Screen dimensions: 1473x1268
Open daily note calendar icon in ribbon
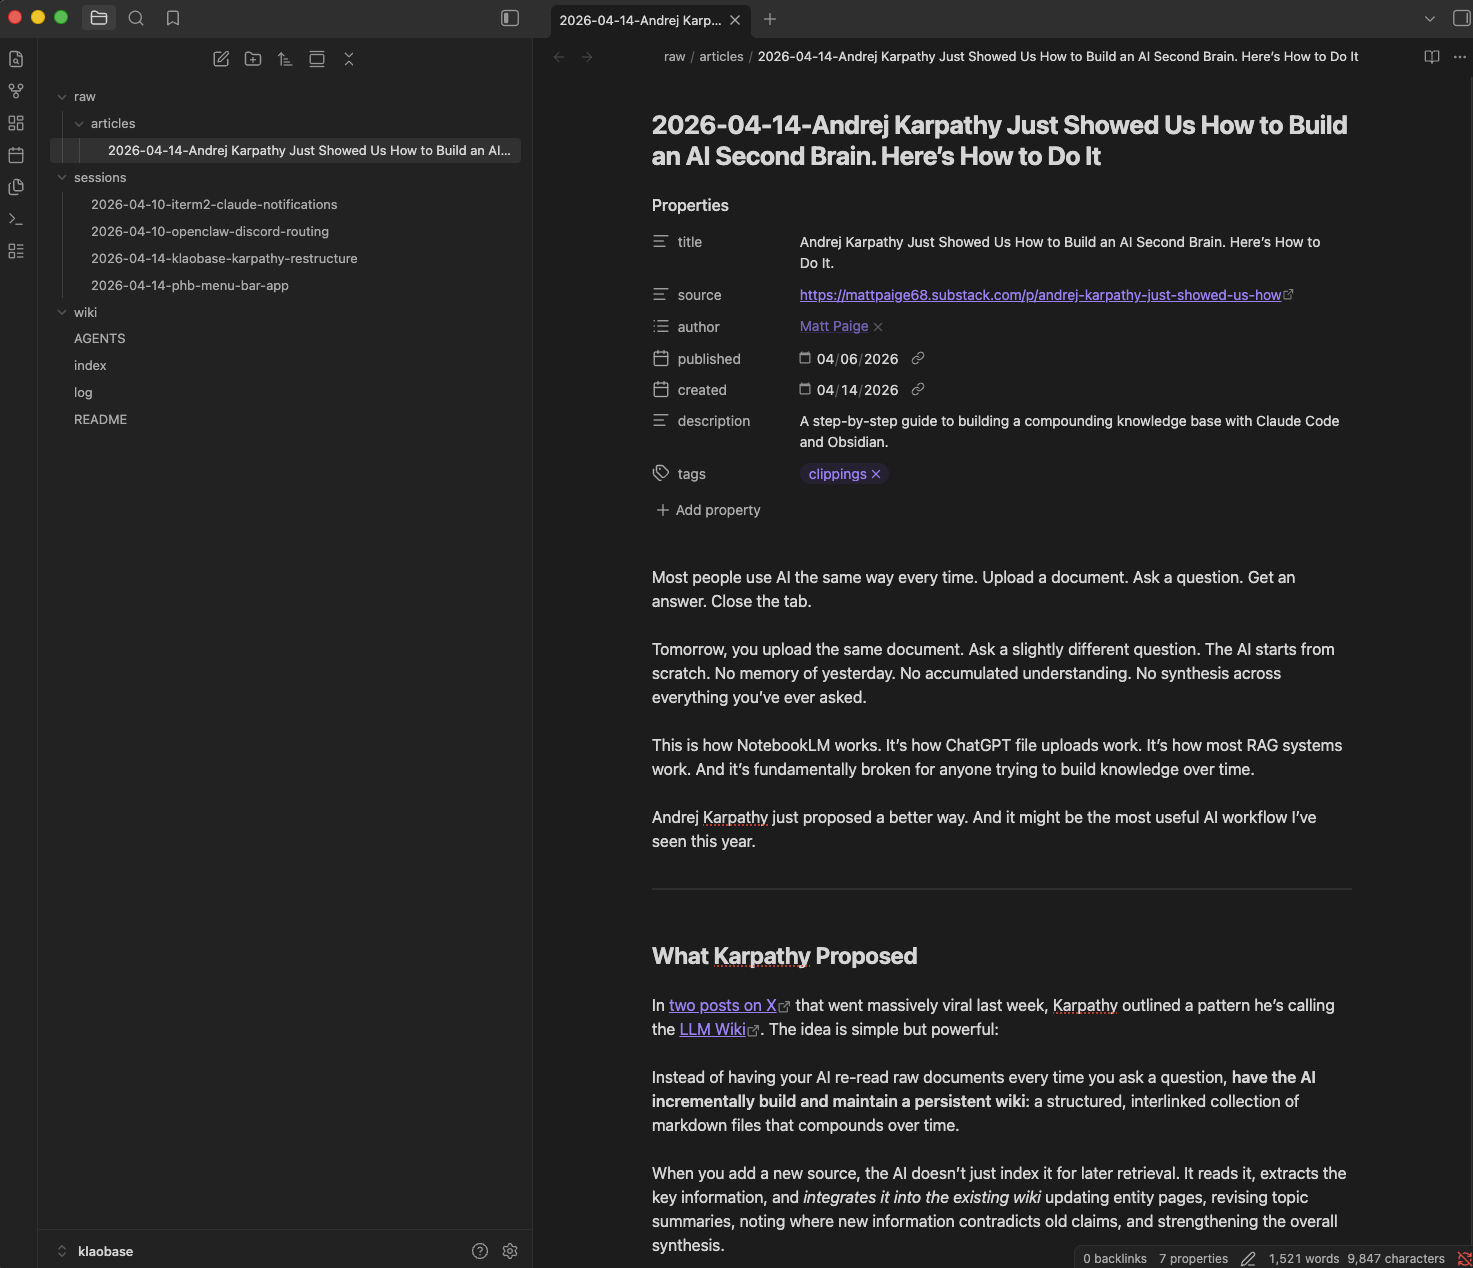pos(16,155)
